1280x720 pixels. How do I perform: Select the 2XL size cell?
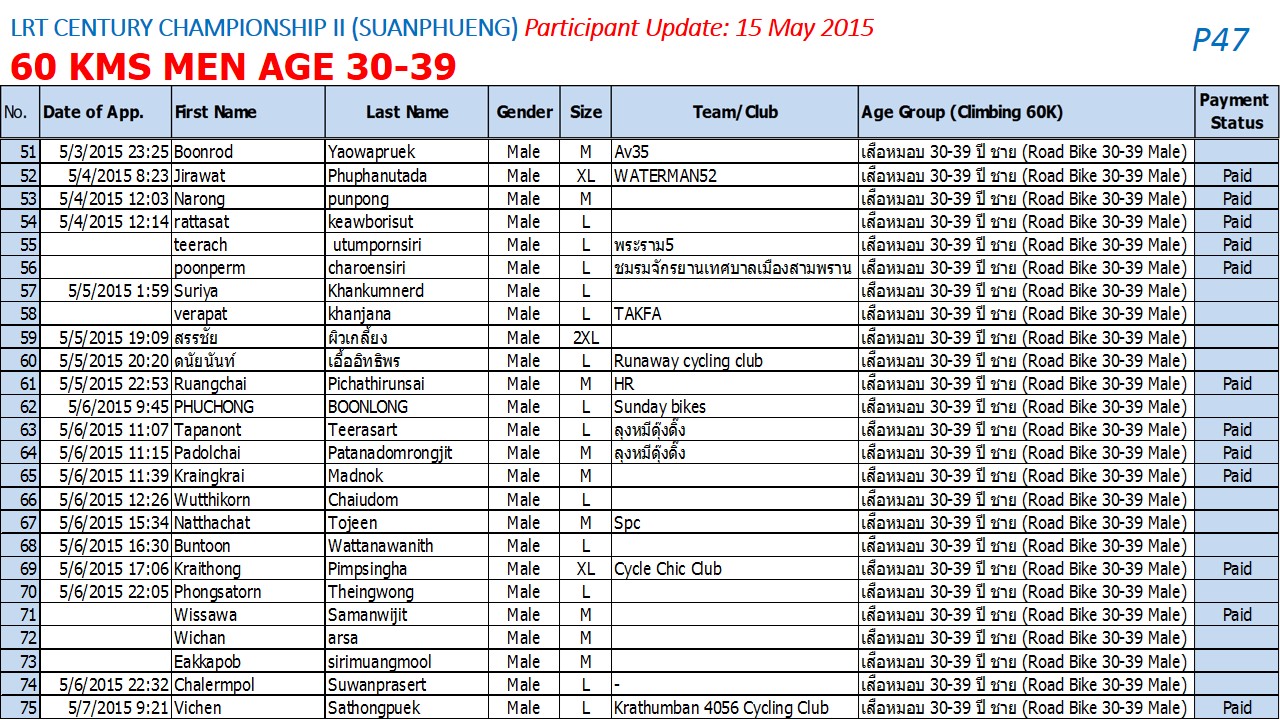click(x=586, y=338)
